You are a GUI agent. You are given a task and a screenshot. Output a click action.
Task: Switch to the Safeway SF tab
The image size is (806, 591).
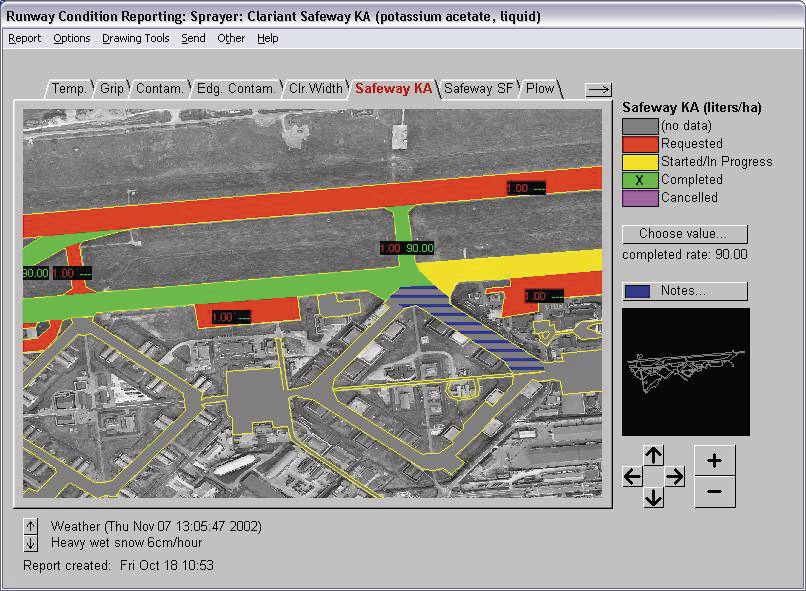[481, 89]
